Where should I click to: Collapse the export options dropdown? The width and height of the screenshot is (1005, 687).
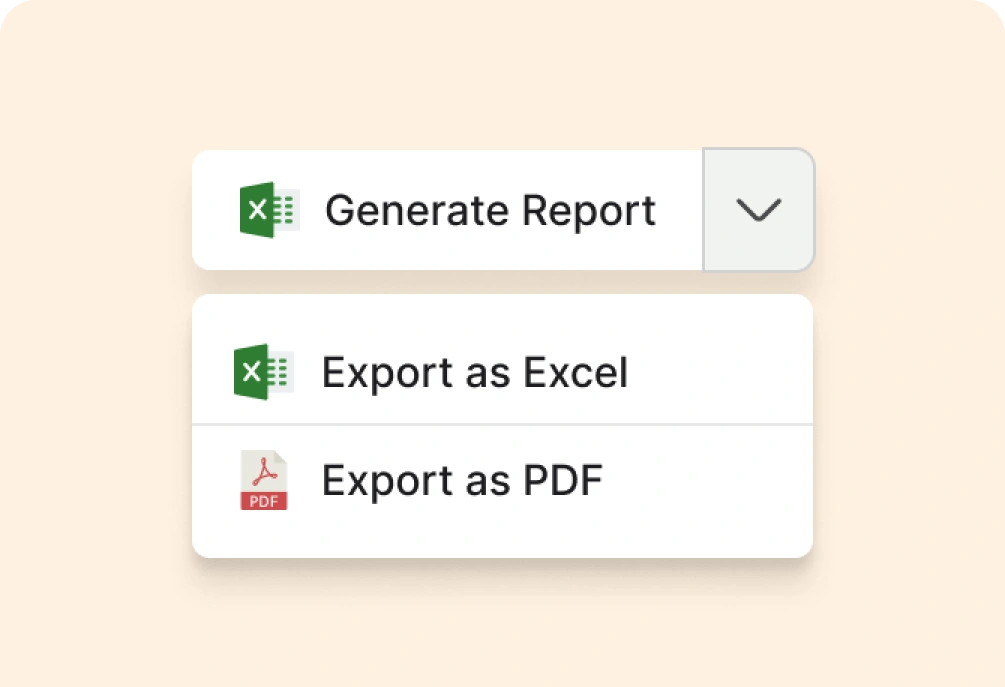point(758,210)
